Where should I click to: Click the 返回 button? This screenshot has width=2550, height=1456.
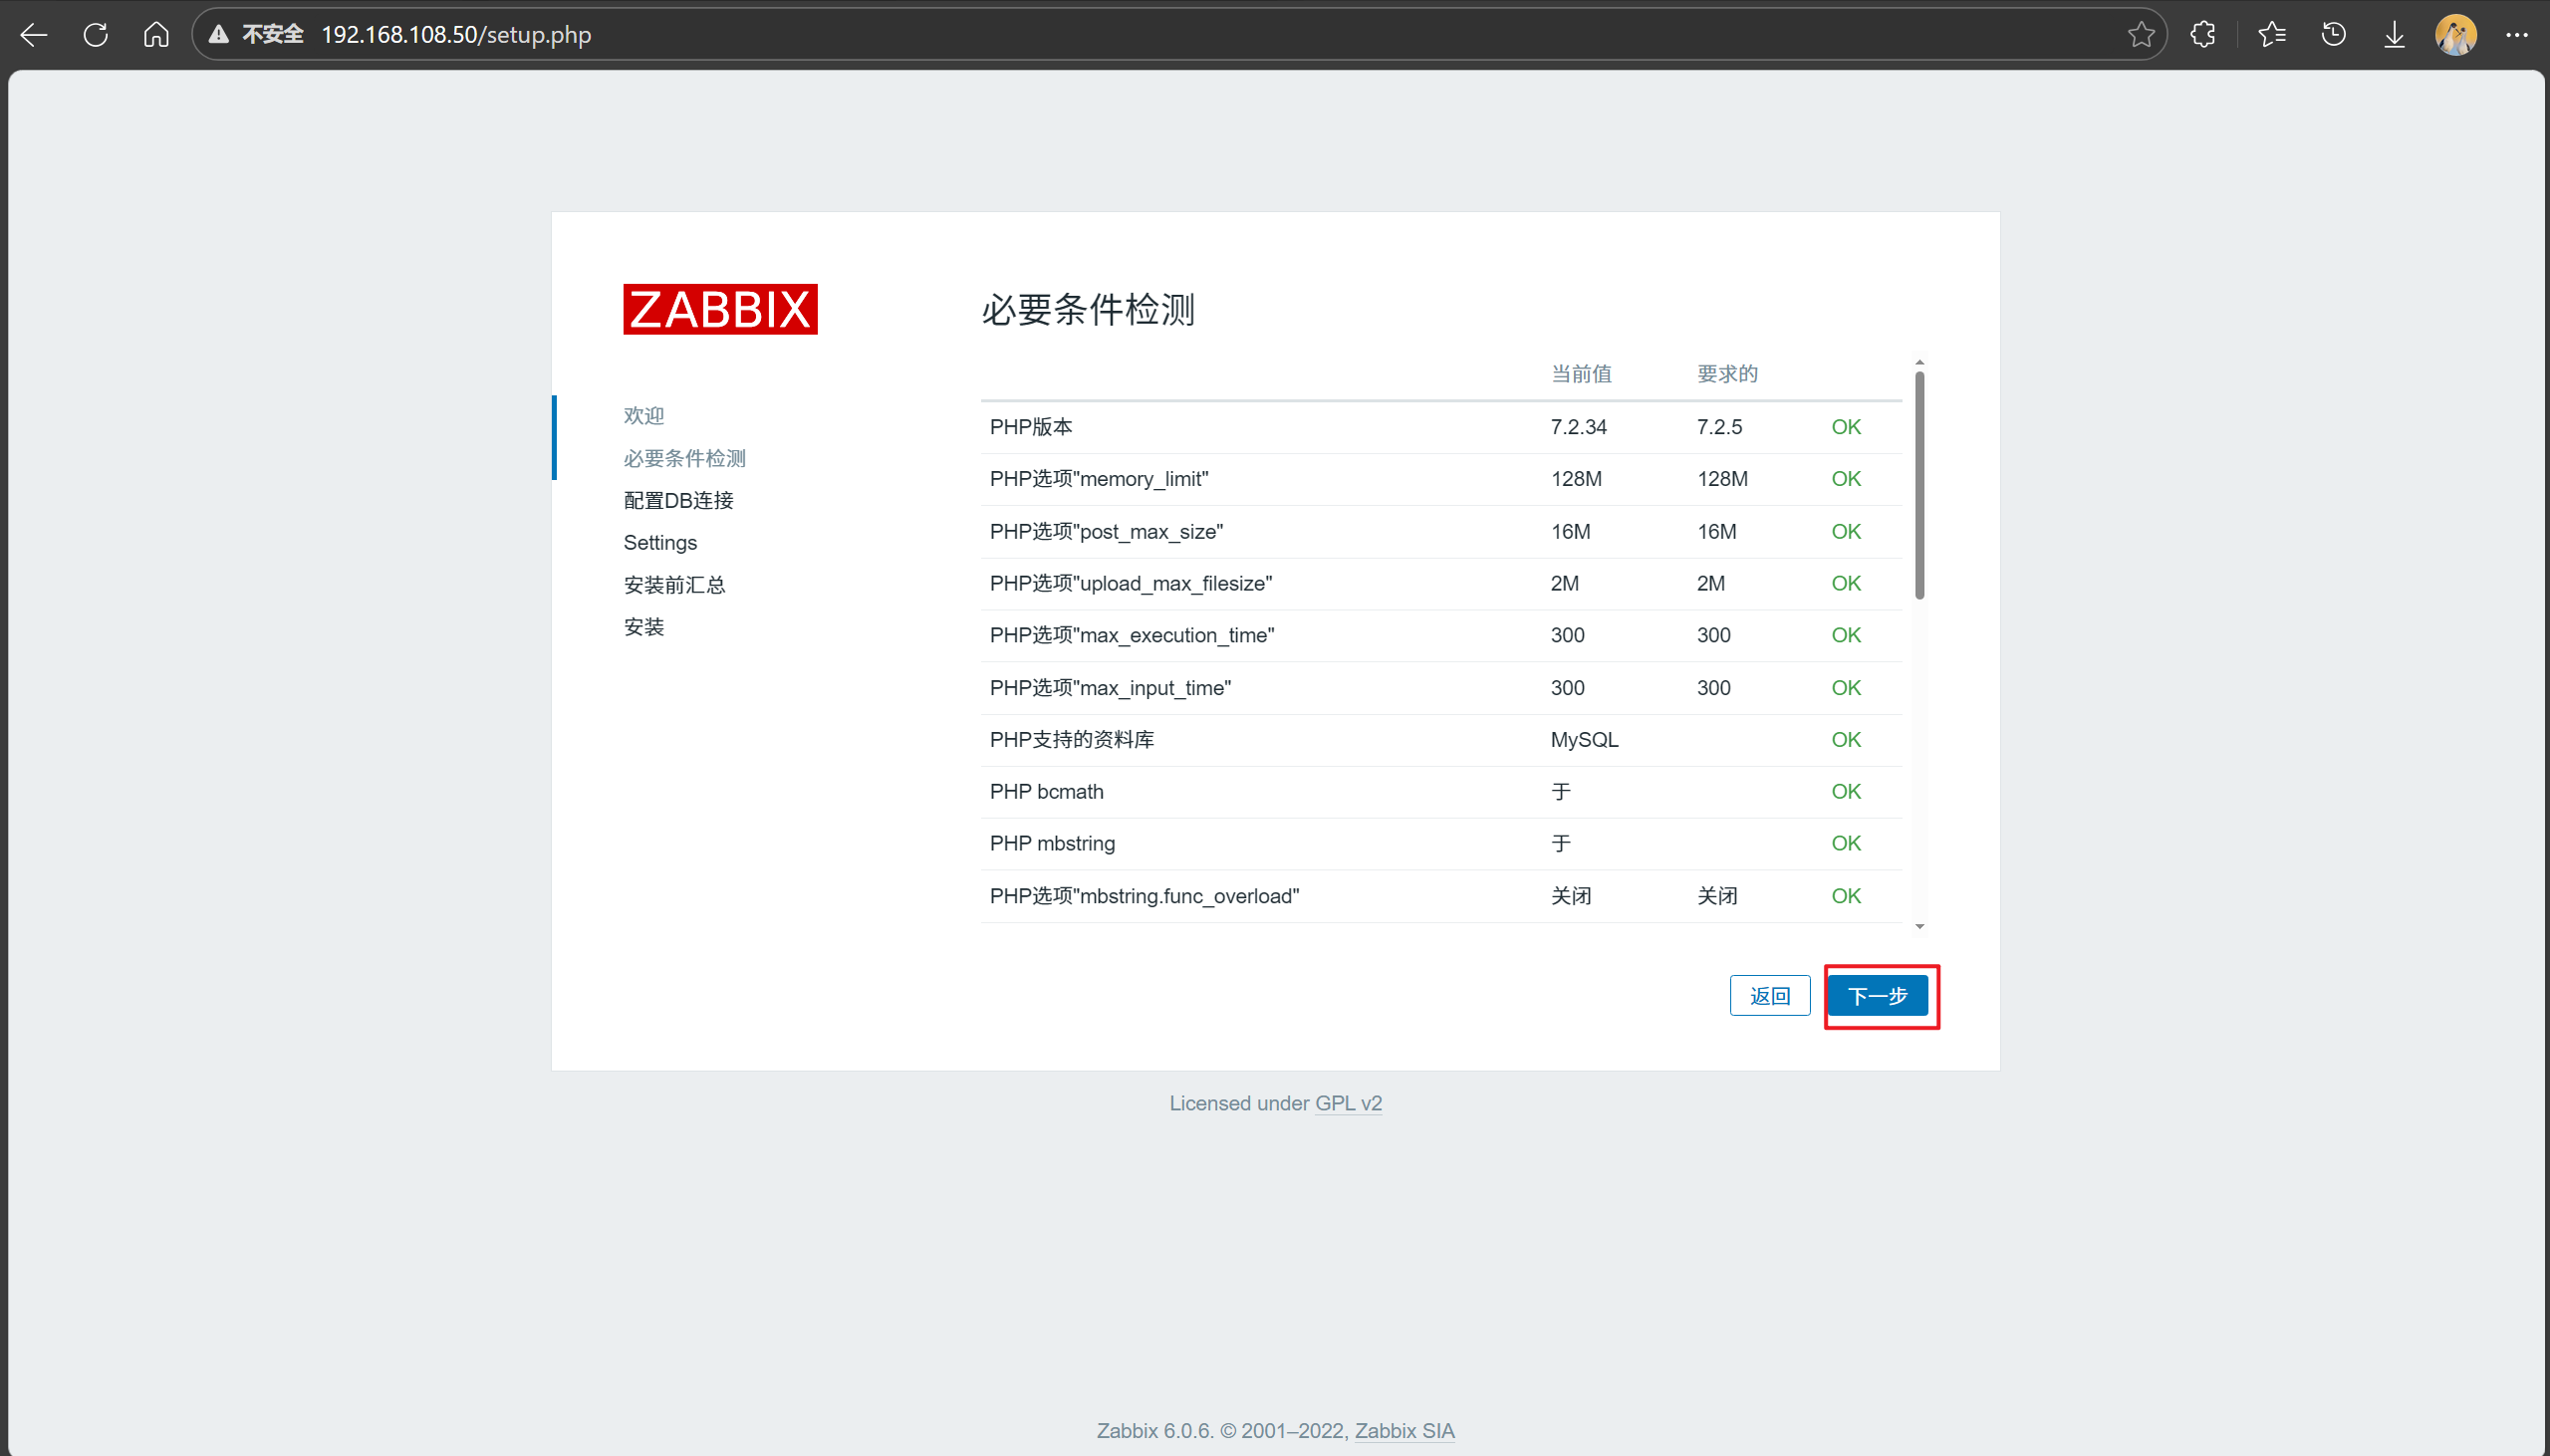point(1769,996)
